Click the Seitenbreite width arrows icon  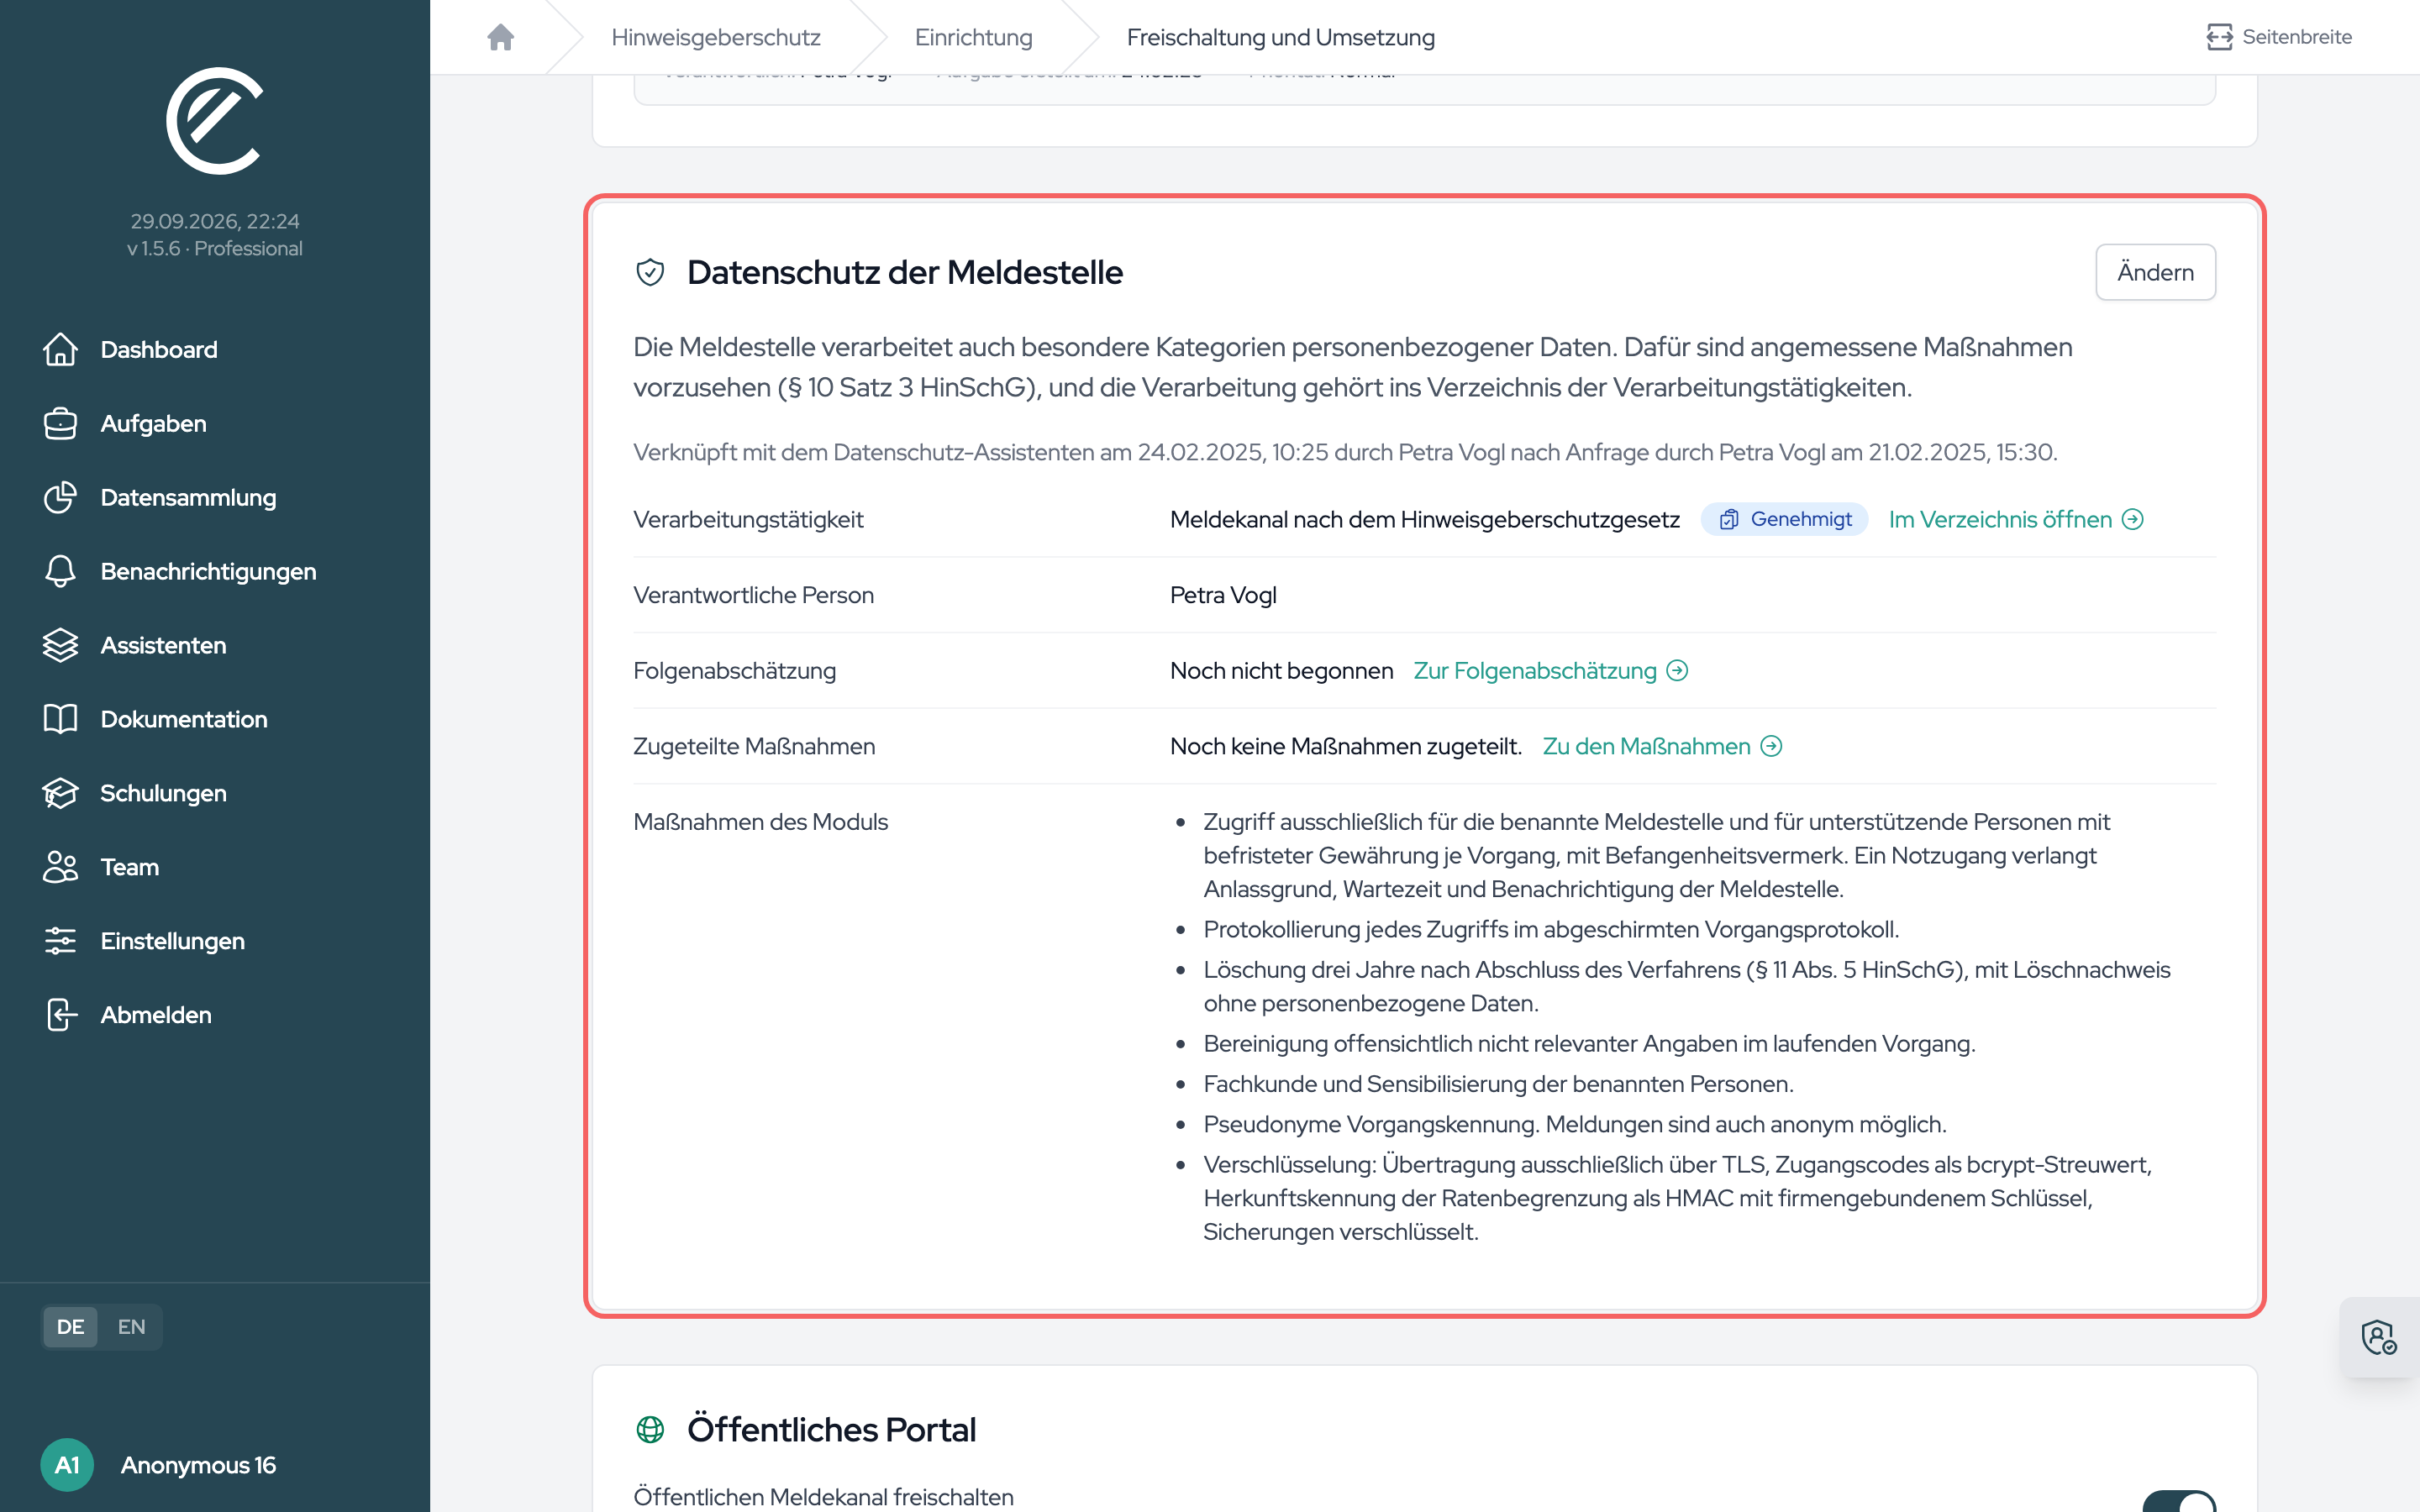point(2219,37)
